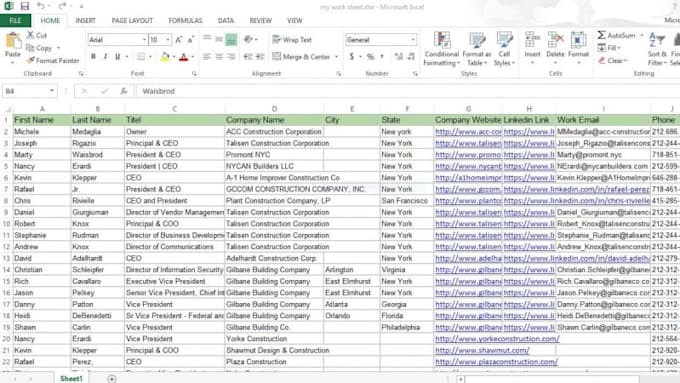Apply the percent style
This screenshot has height=383, width=680.
(370, 56)
